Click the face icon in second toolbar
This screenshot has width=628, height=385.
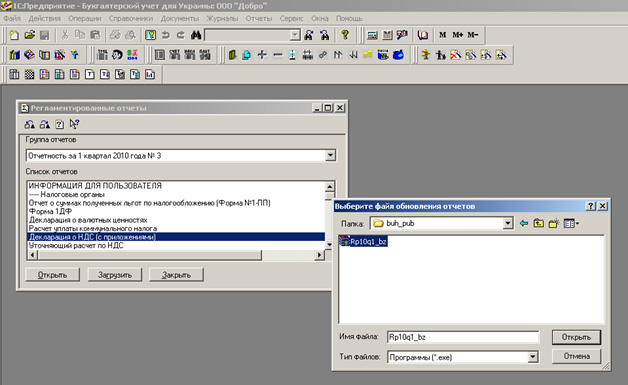point(117,54)
